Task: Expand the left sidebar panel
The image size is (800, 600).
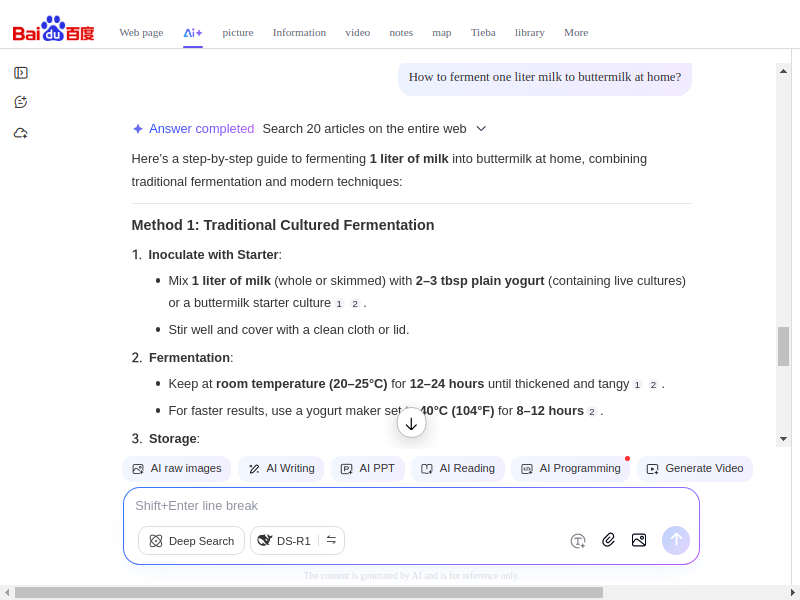Action: pos(20,72)
